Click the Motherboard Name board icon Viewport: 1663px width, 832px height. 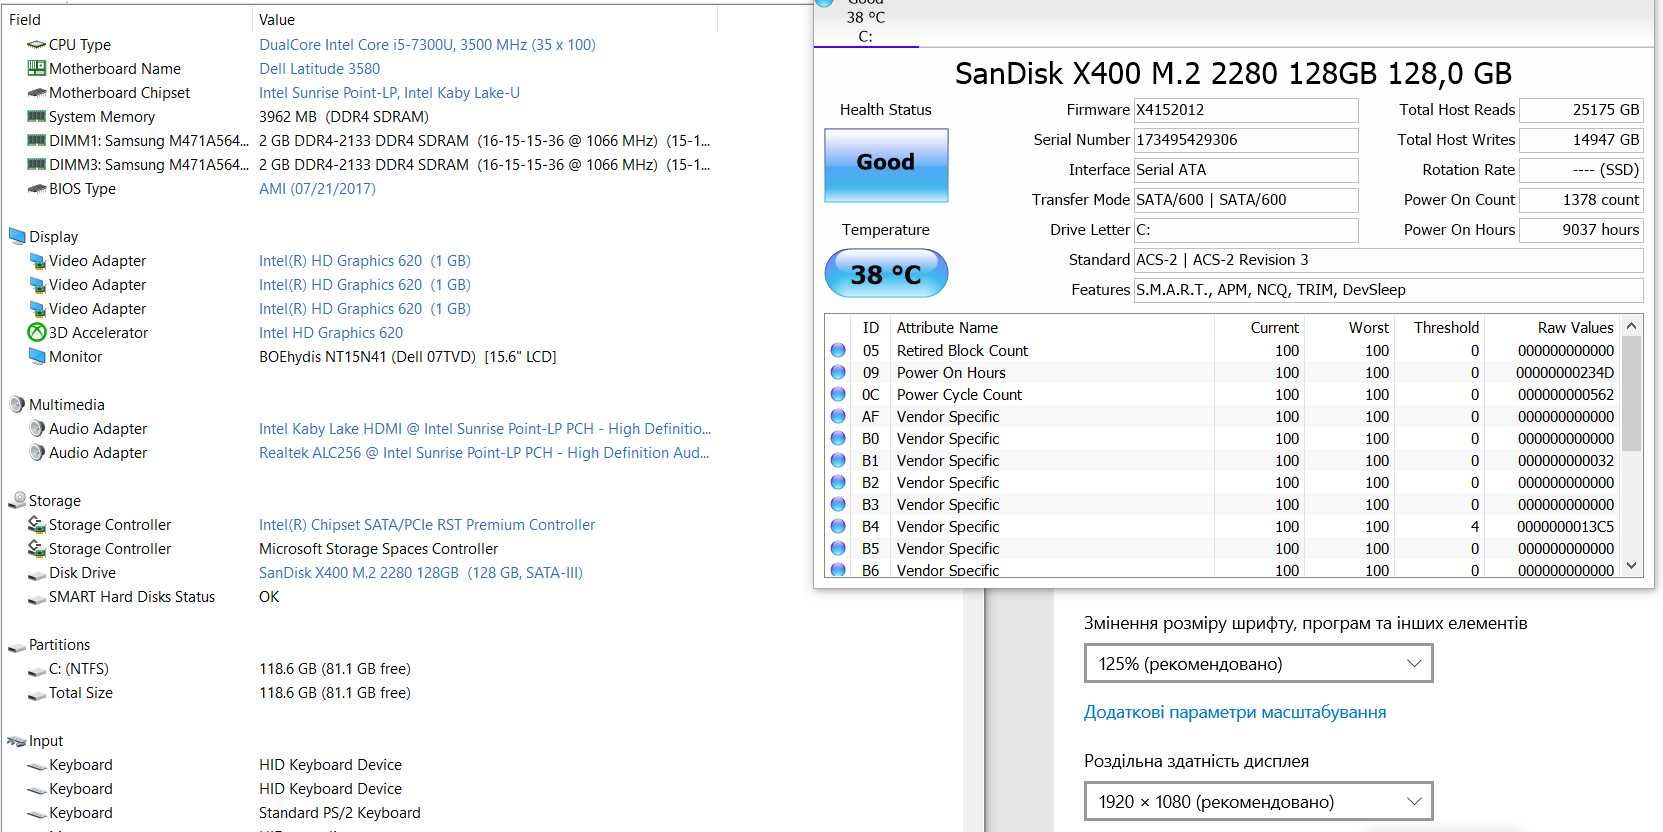pyautogui.click(x=37, y=69)
